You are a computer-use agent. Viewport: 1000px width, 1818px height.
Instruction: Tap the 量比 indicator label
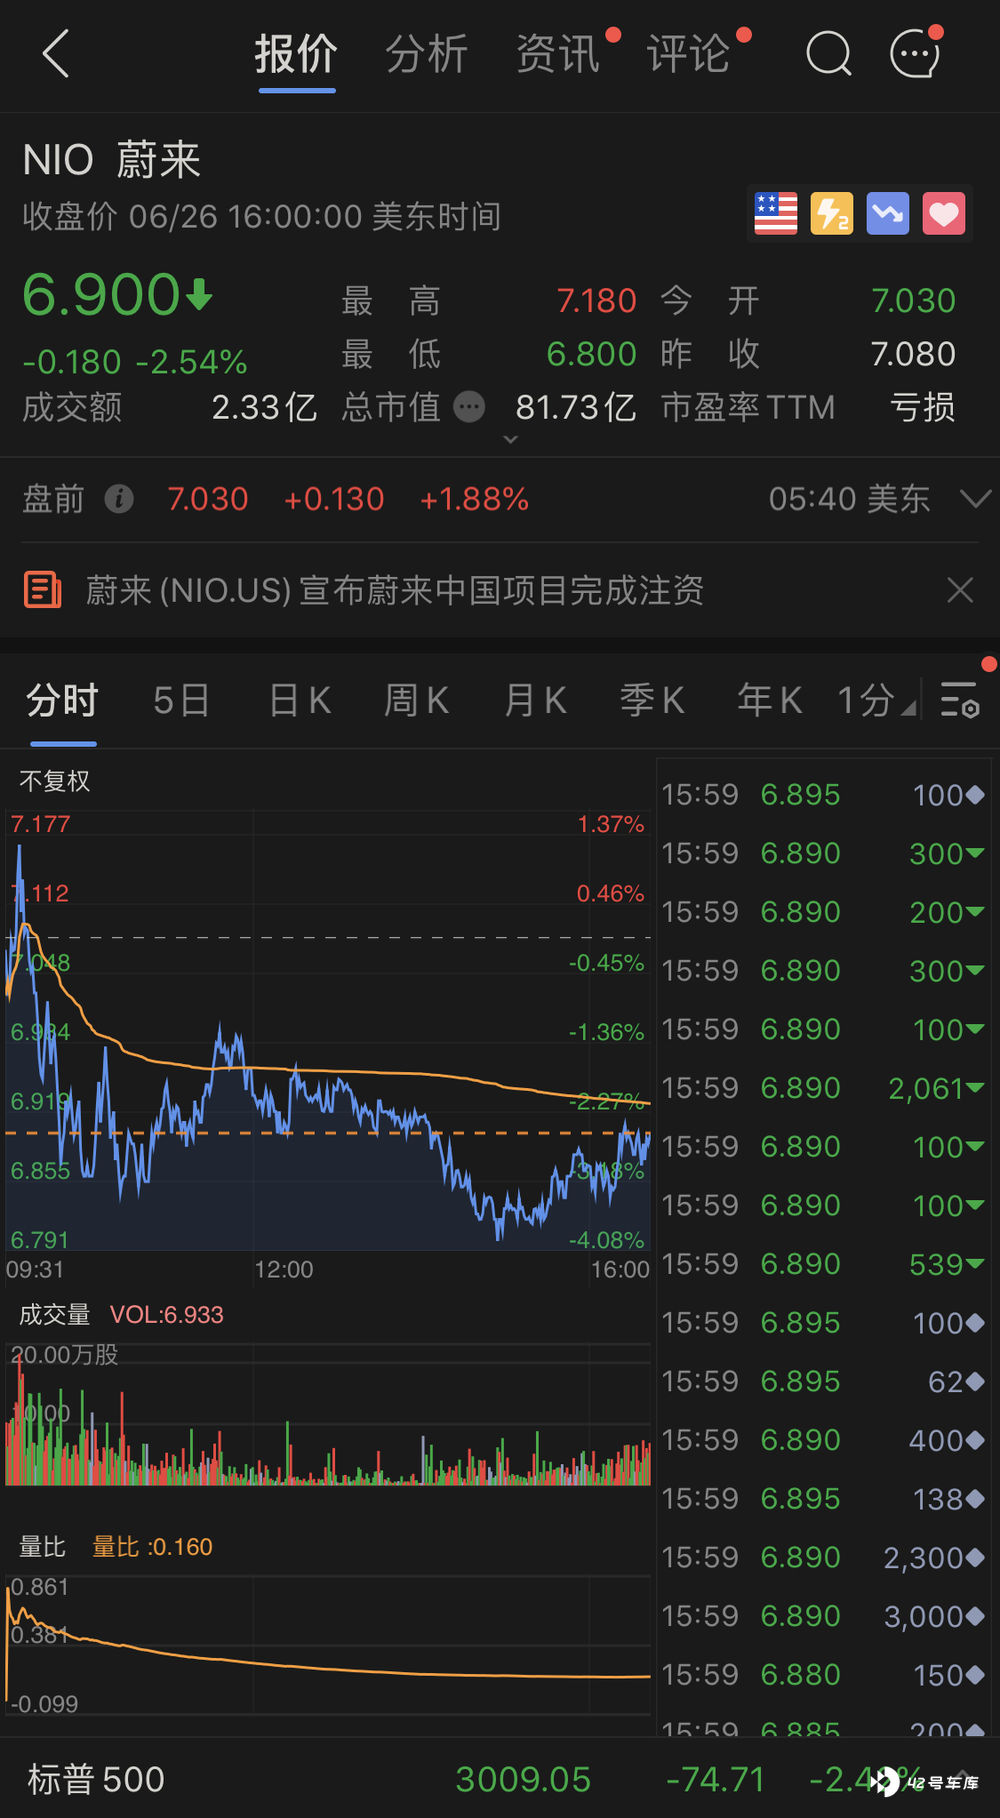[x=43, y=1547]
